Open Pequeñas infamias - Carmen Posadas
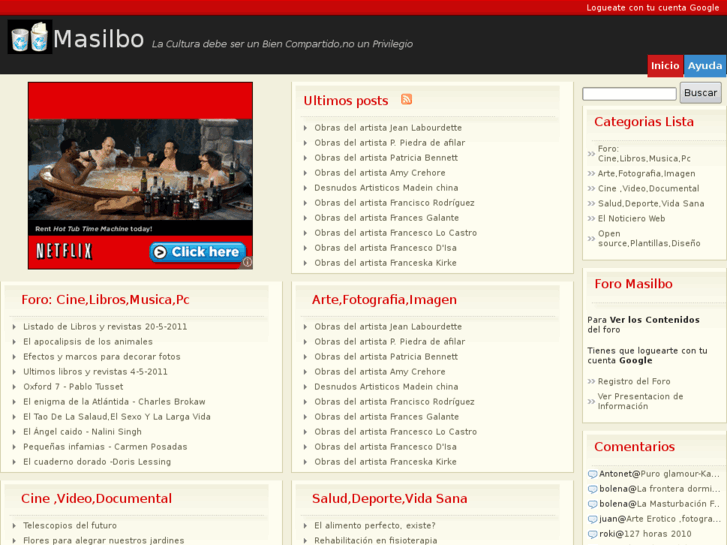 point(105,447)
